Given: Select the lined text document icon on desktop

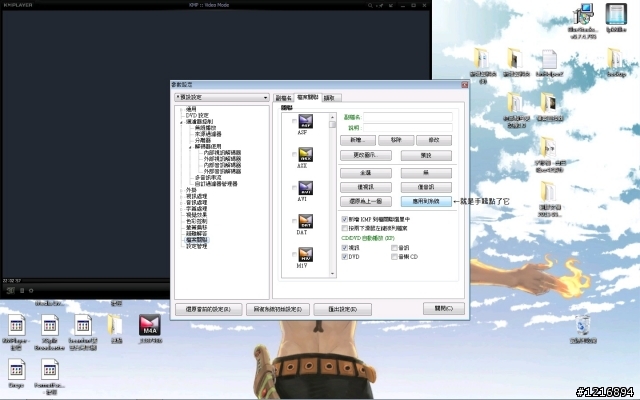Looking at the screenshot, I should click(549, 59).
